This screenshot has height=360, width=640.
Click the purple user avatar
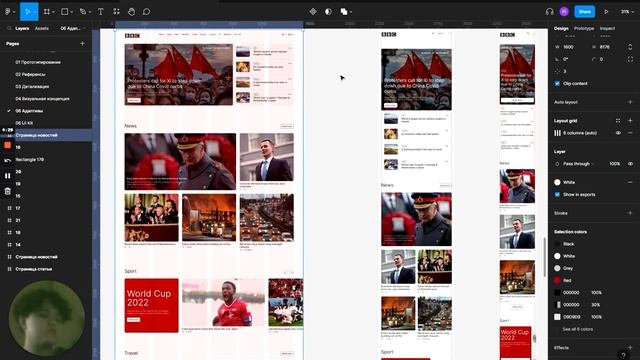pos(564,12)
